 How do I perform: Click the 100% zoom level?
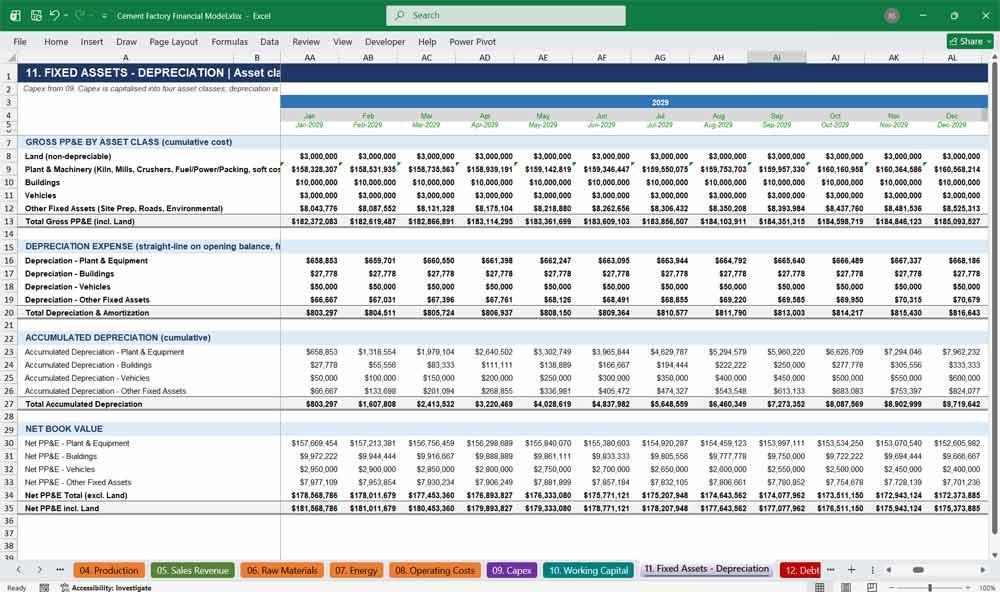(x=987, y=588)
